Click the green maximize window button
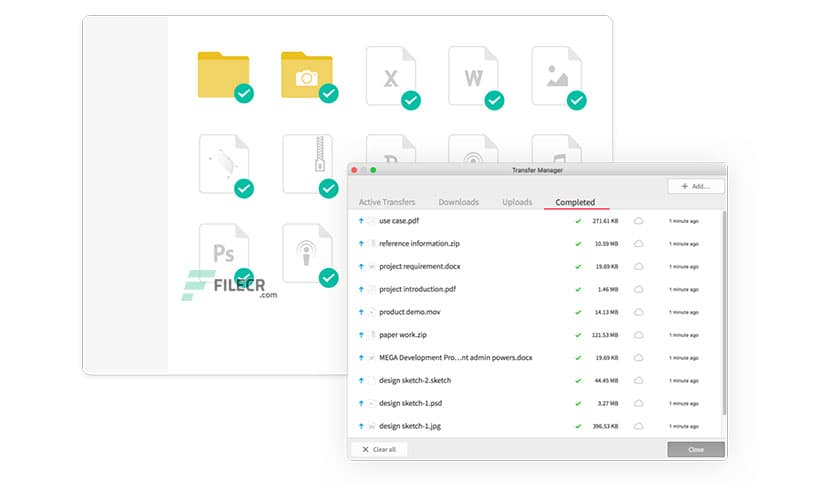This screenshot has width=836, height=484. click(373, 170)
